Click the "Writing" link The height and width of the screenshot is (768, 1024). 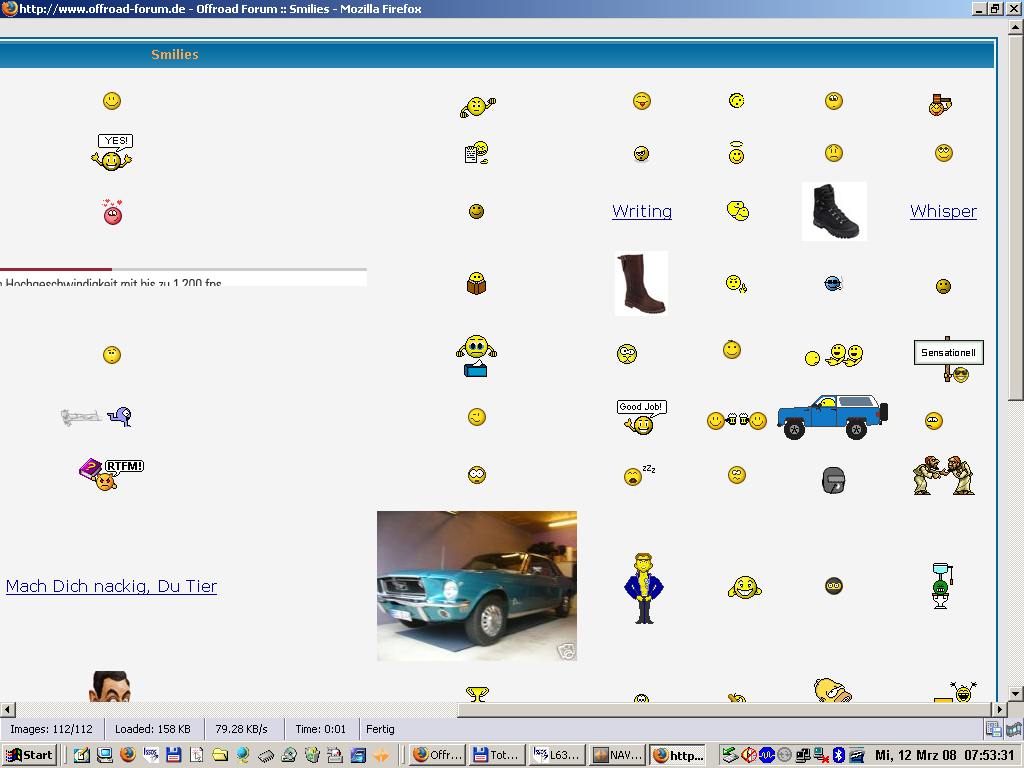coord(642,211)
